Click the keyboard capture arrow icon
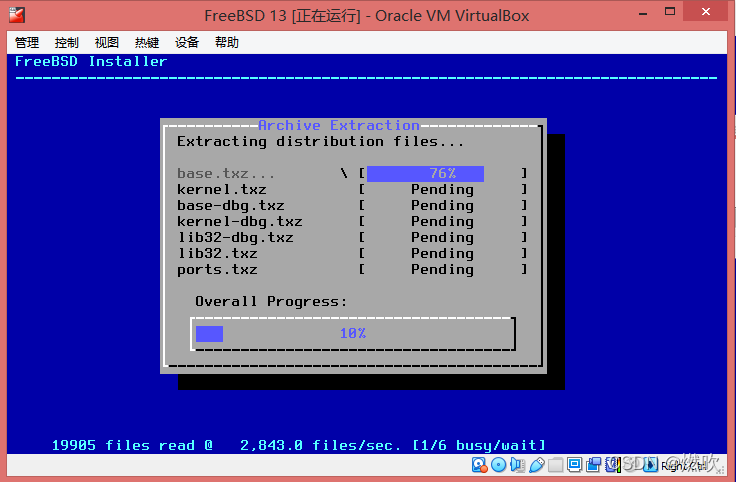The width and height of the screenshot is (736, 482). pos(651,465)
